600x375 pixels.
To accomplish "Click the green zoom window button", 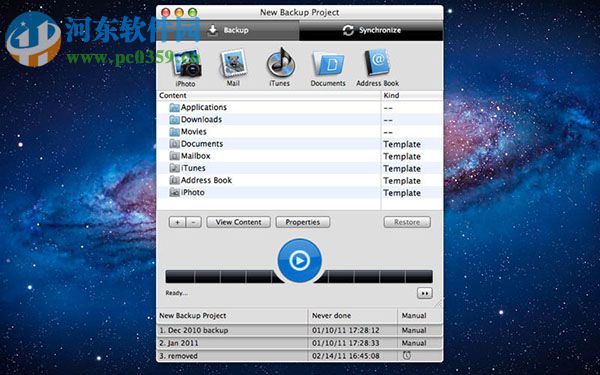I will [192, 13].
